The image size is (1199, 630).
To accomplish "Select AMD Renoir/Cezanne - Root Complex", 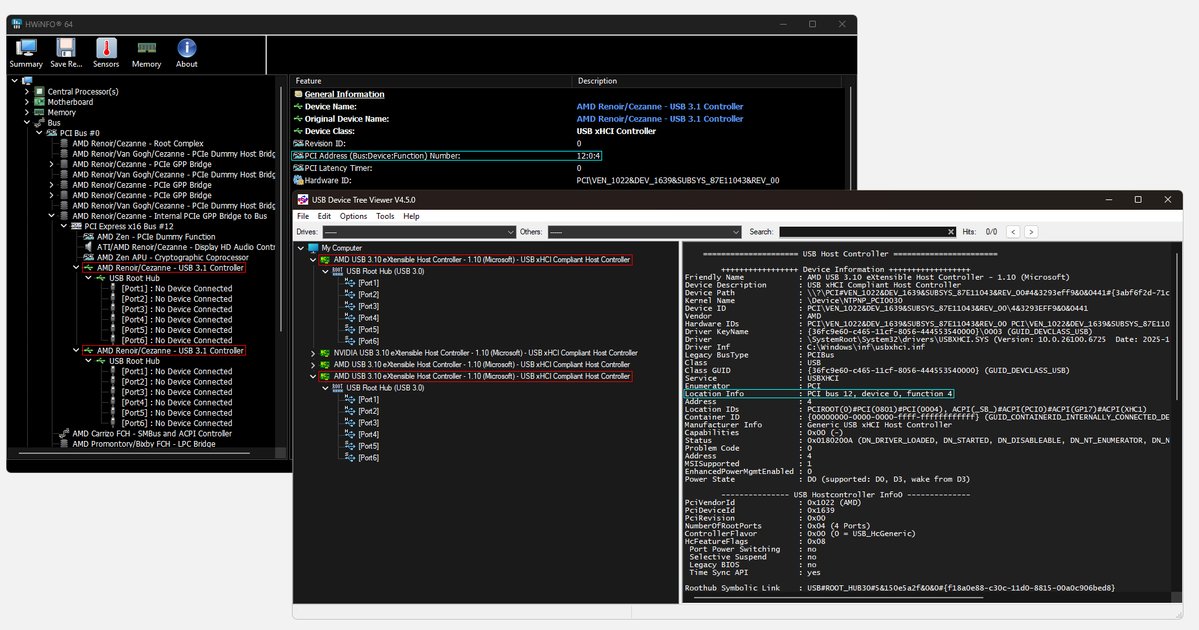I will coord(138,144).
